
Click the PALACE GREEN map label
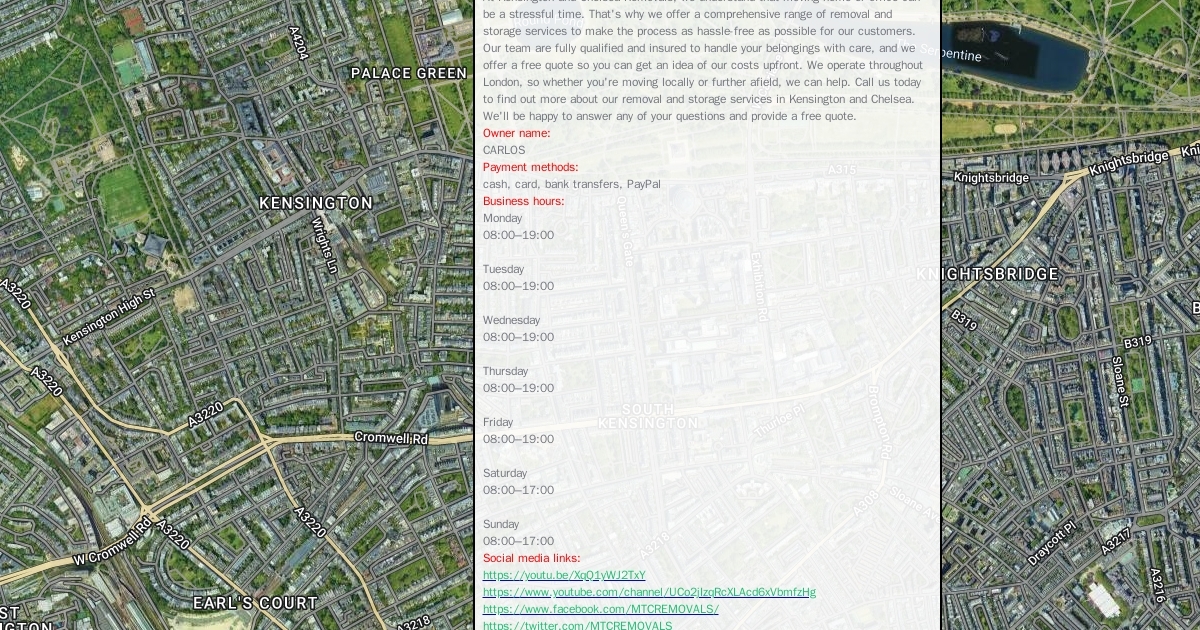click(x=408, y=73)
